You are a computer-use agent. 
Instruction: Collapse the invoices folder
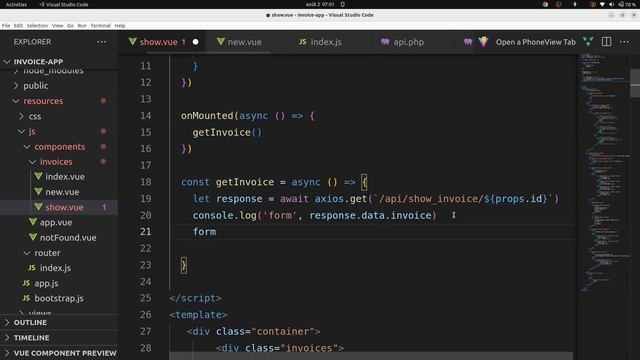click(56, 162)
